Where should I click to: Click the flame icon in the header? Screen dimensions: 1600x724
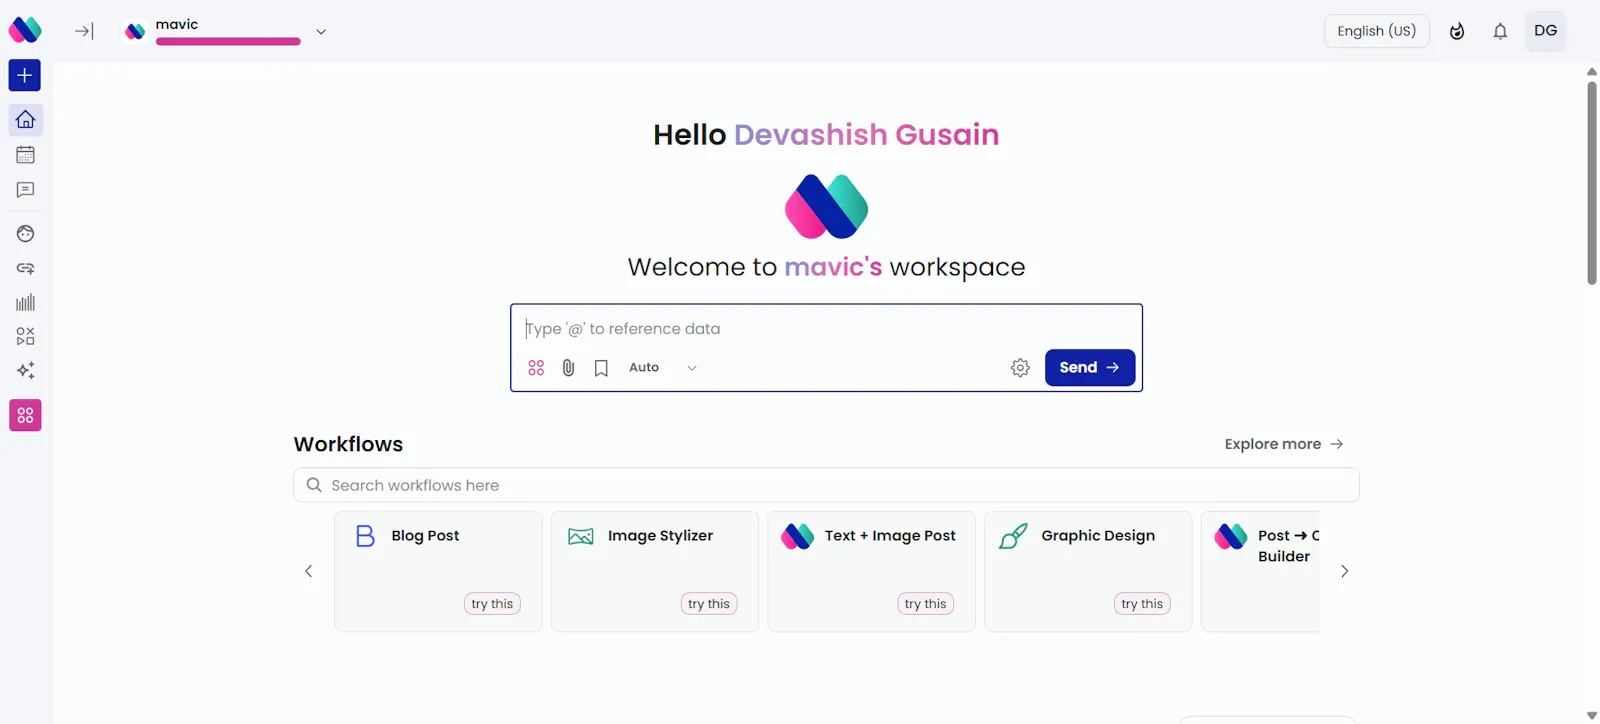tap(1457, 31)
